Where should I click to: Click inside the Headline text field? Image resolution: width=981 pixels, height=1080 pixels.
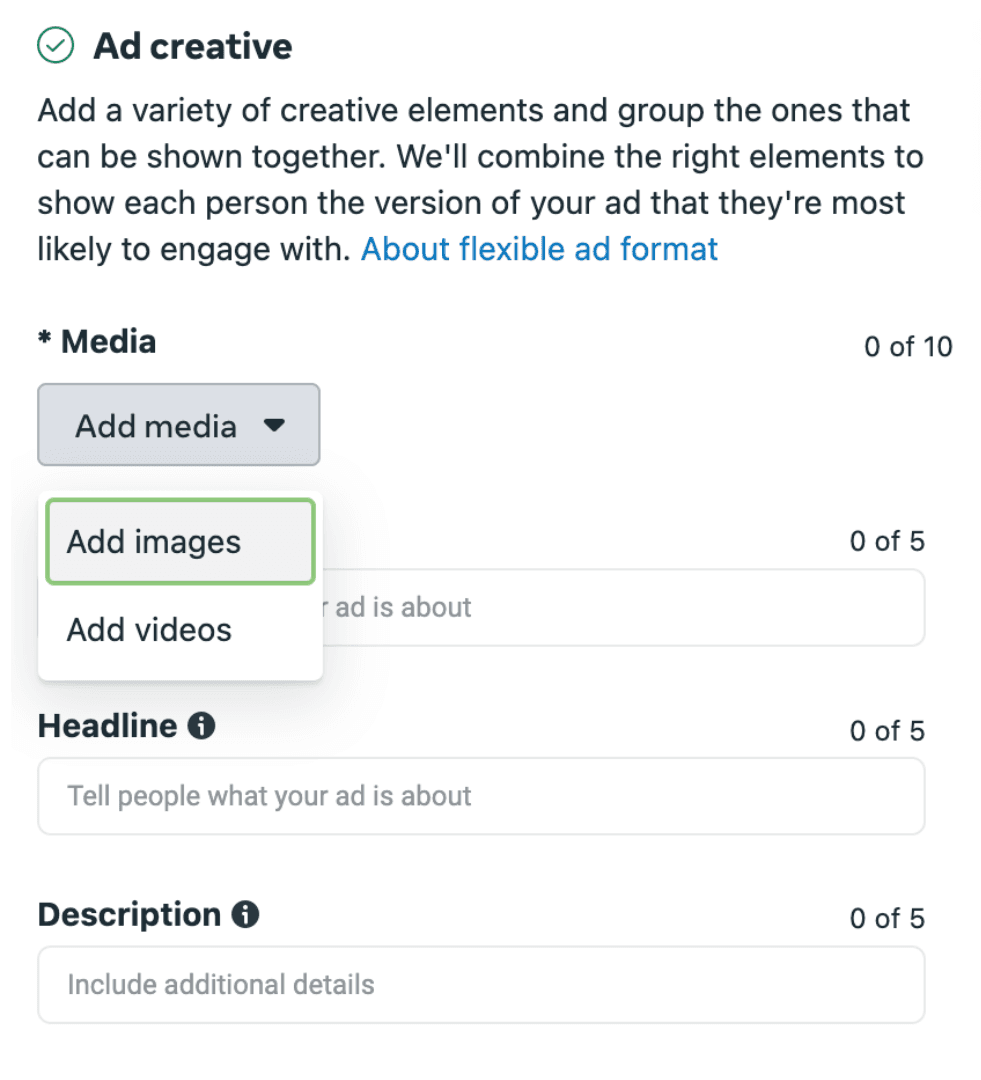tap(480, 796)
